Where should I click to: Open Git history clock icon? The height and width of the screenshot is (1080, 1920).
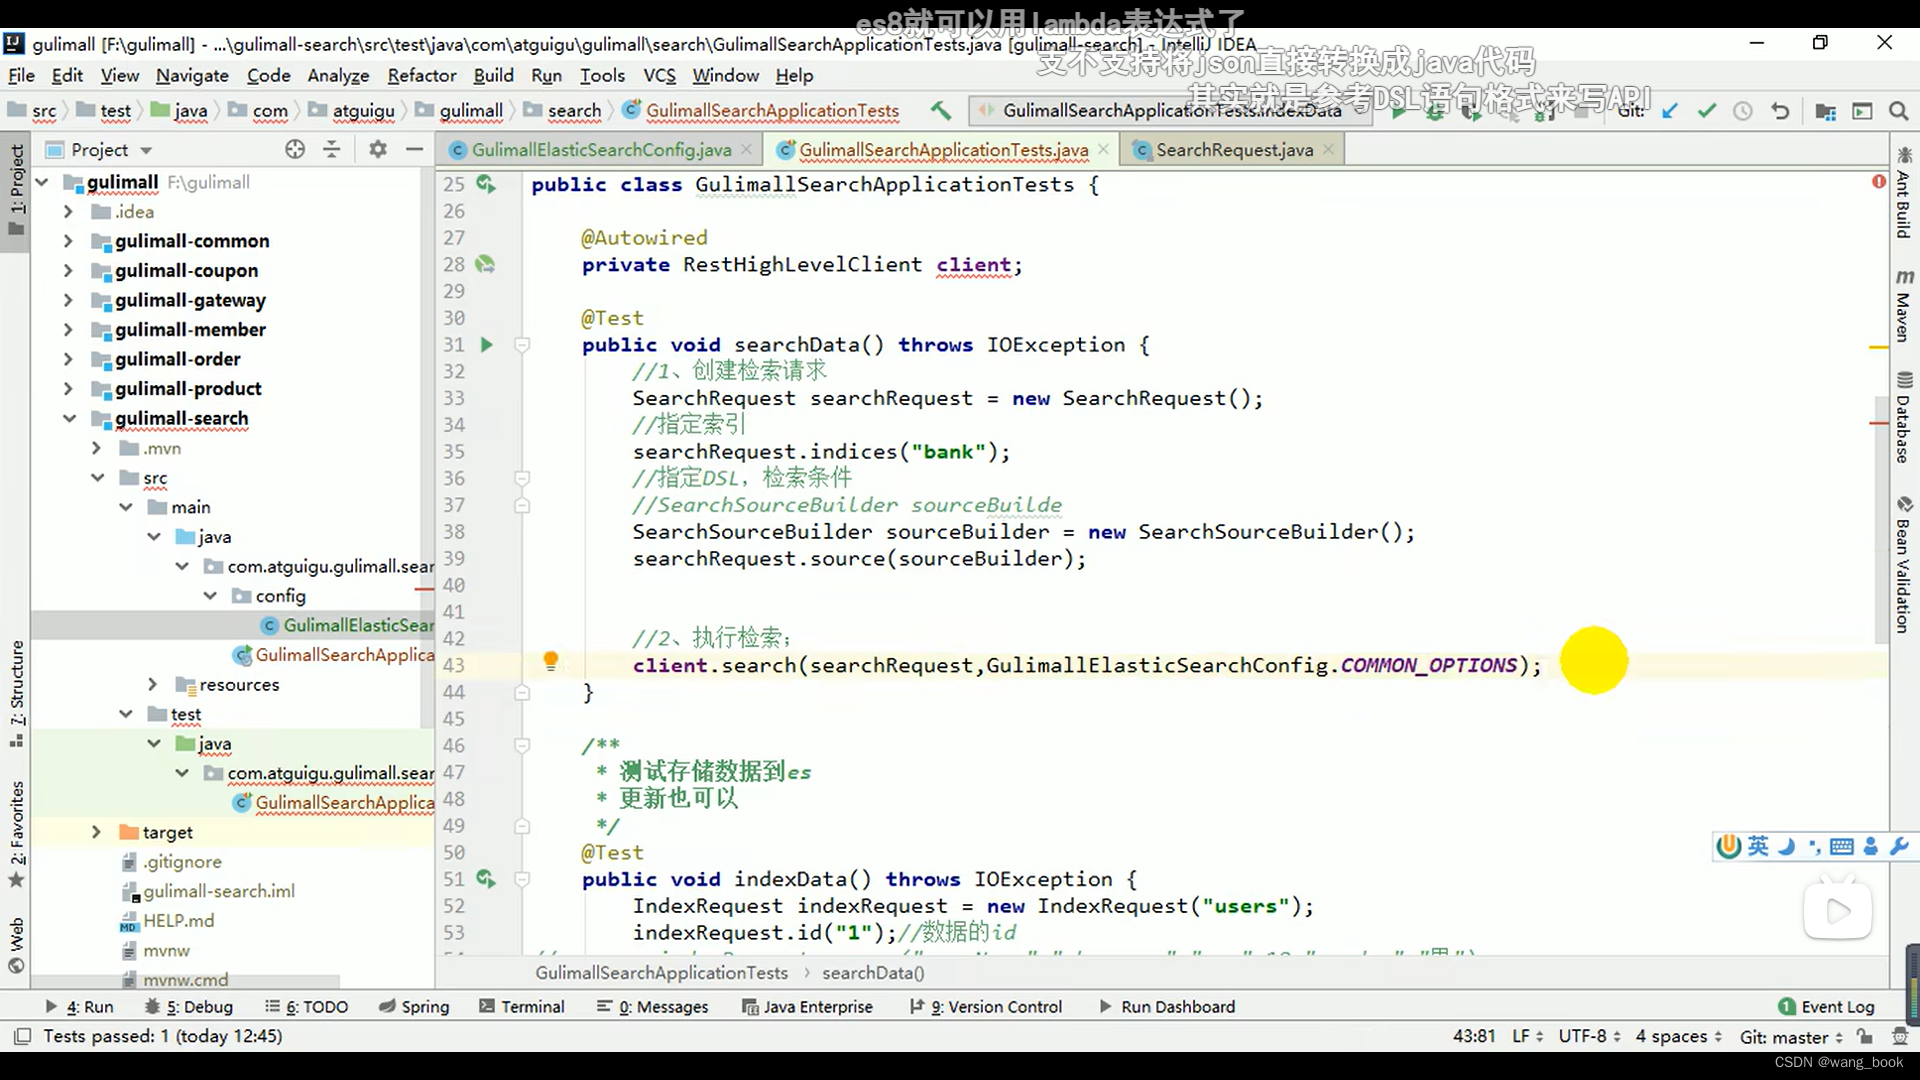tap(1743, 111)
